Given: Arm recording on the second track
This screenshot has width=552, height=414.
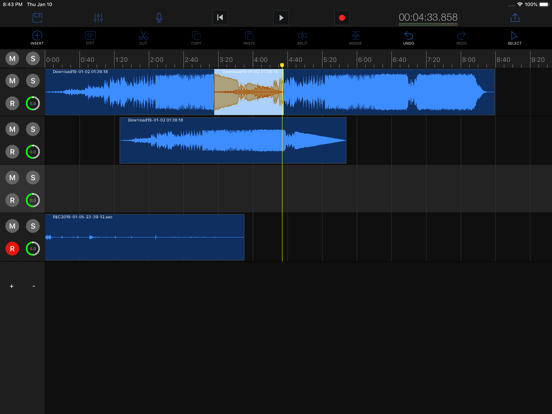Looking at the screenshot, I should click(12, 152).
